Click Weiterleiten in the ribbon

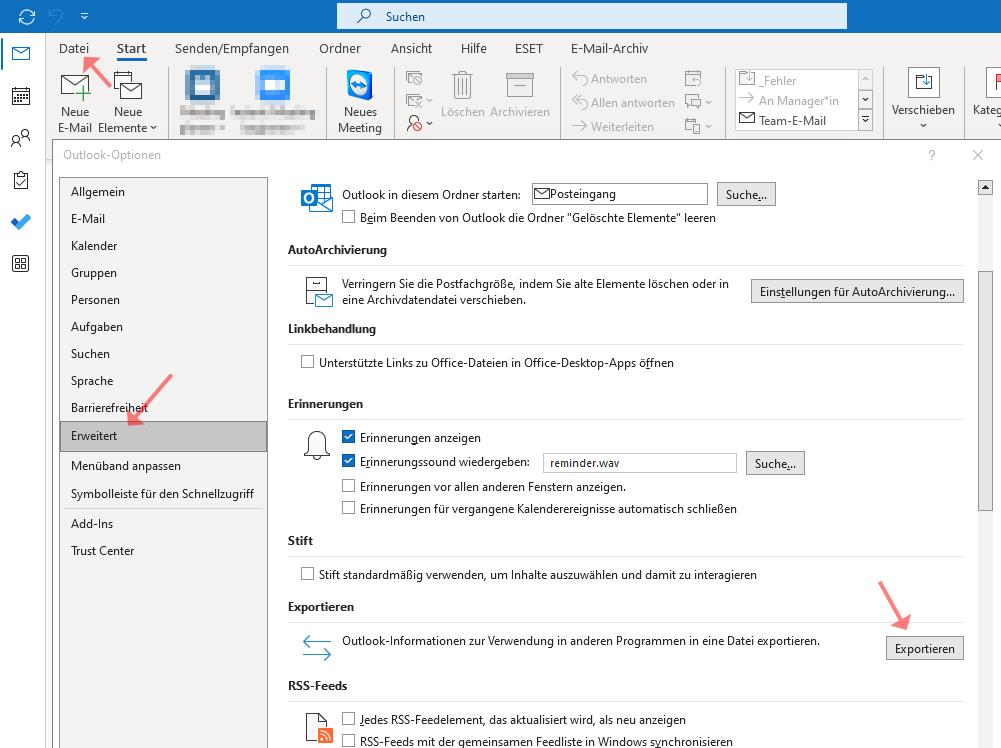click(x=613, y=126)
